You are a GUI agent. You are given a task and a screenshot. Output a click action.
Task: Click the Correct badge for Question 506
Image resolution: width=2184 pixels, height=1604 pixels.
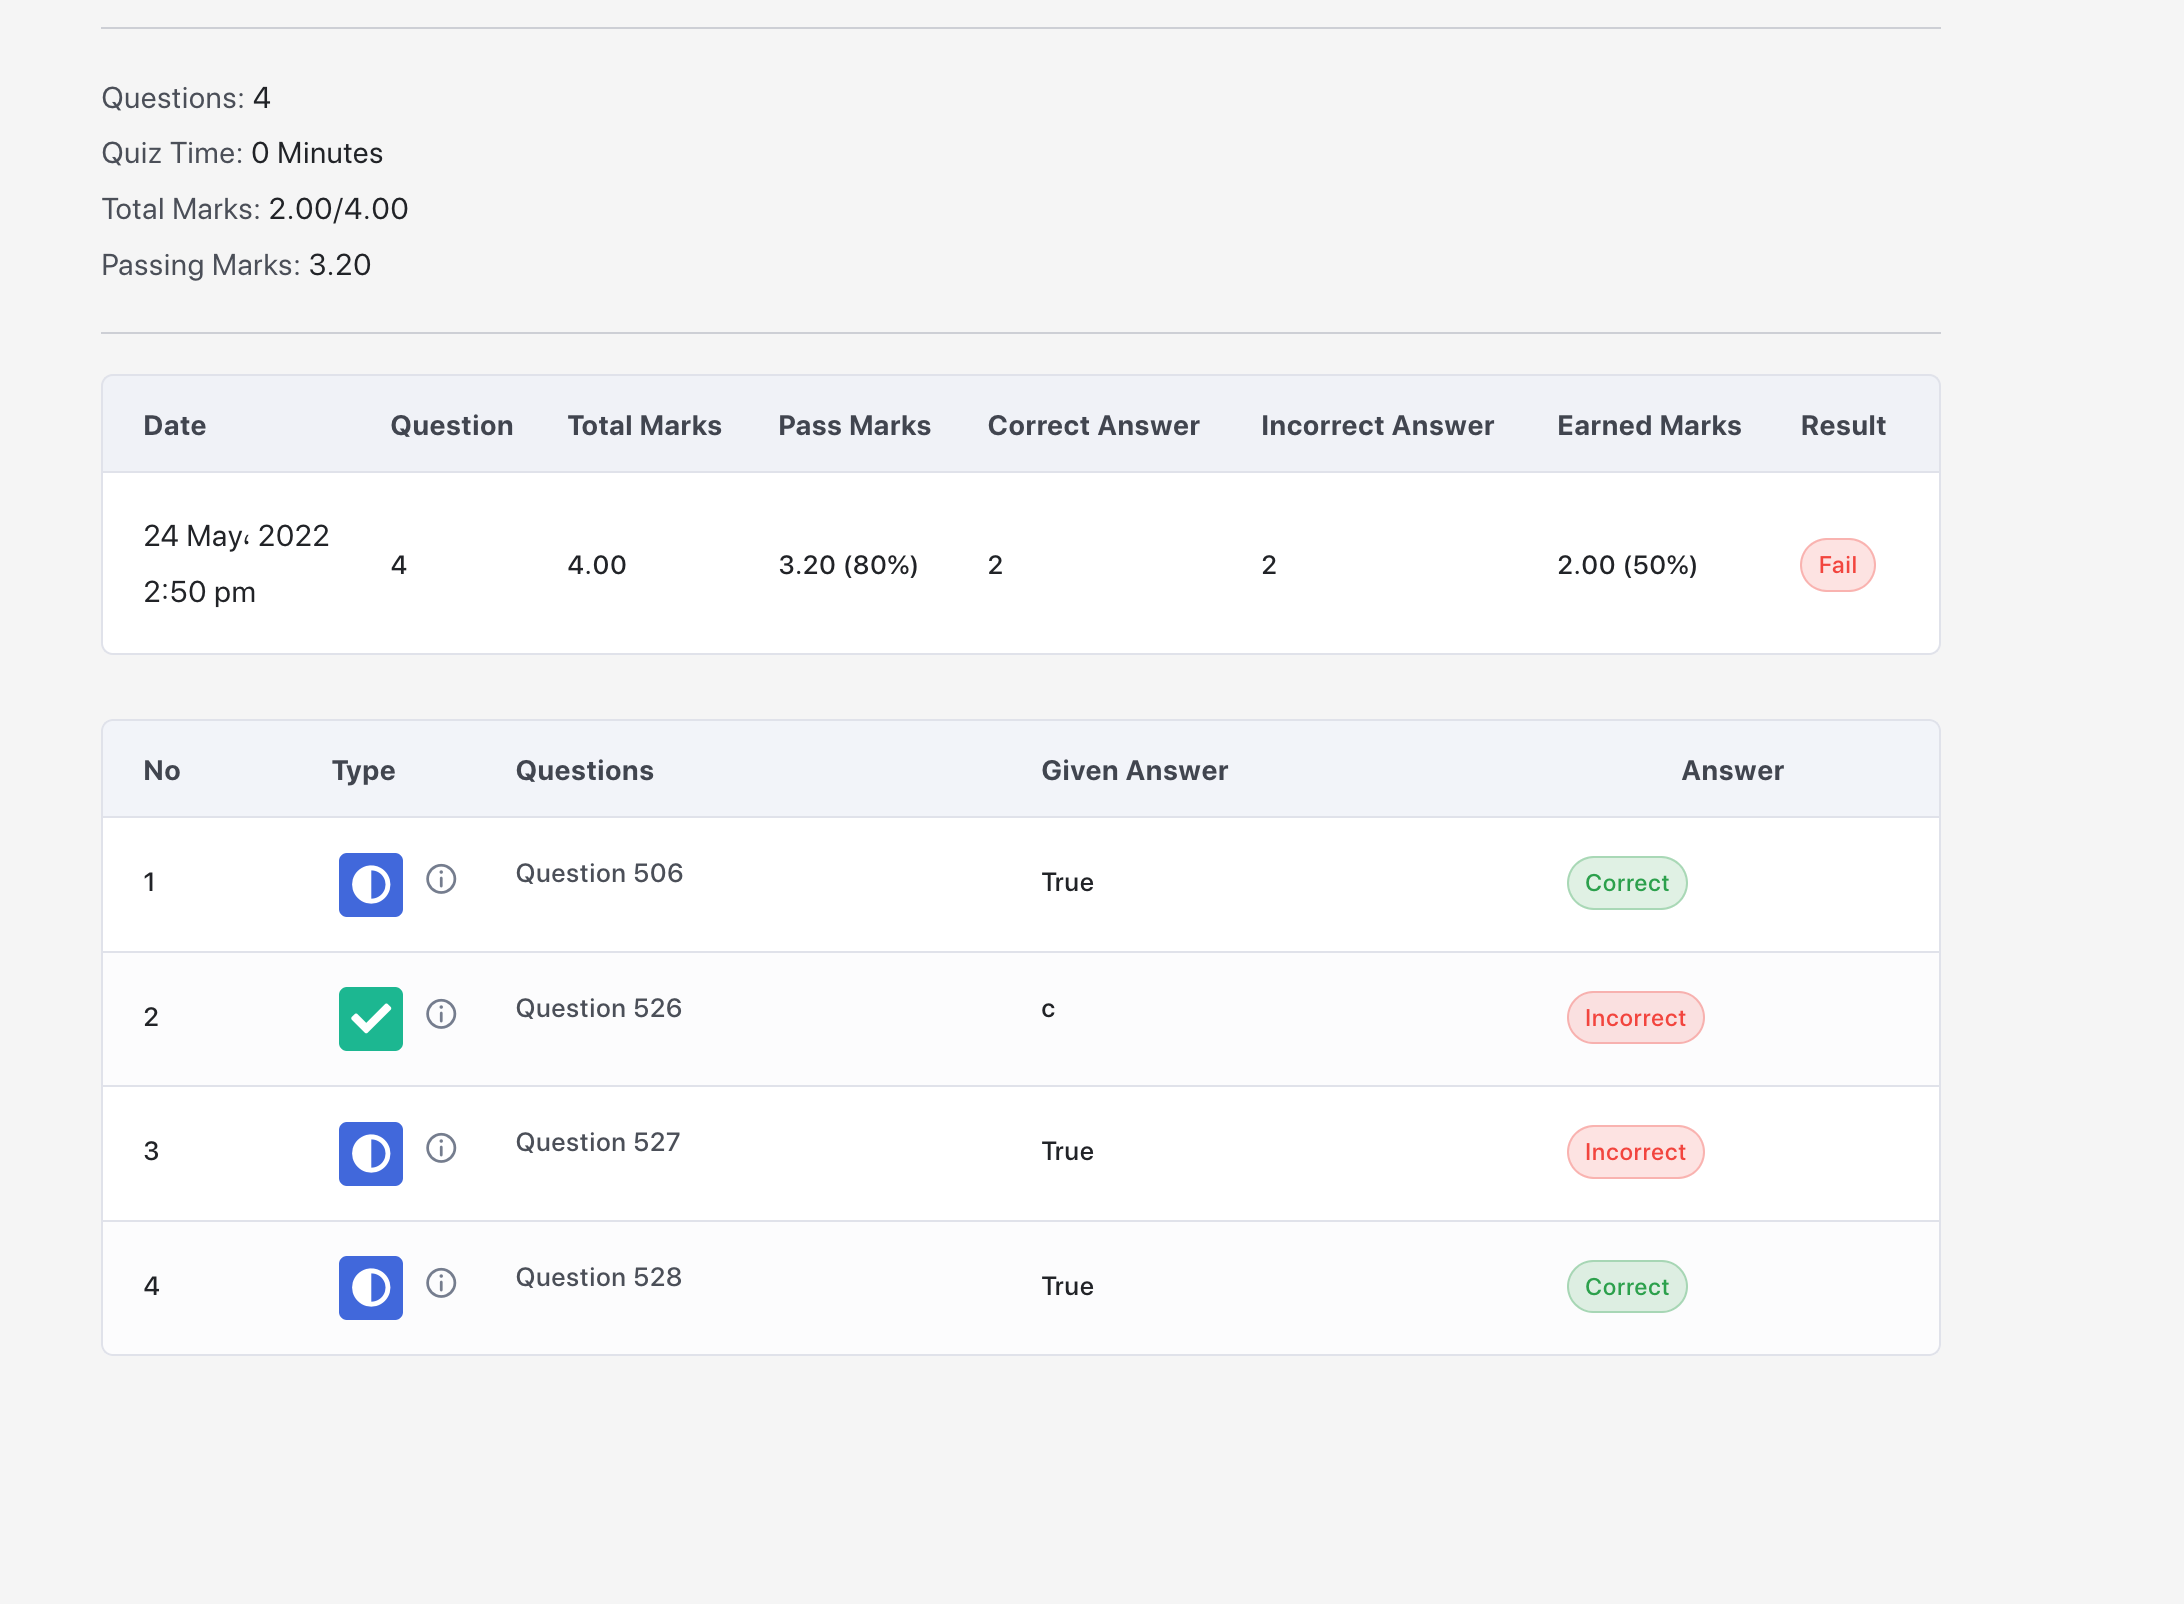pyautogui.click(x=1627, y=883)
